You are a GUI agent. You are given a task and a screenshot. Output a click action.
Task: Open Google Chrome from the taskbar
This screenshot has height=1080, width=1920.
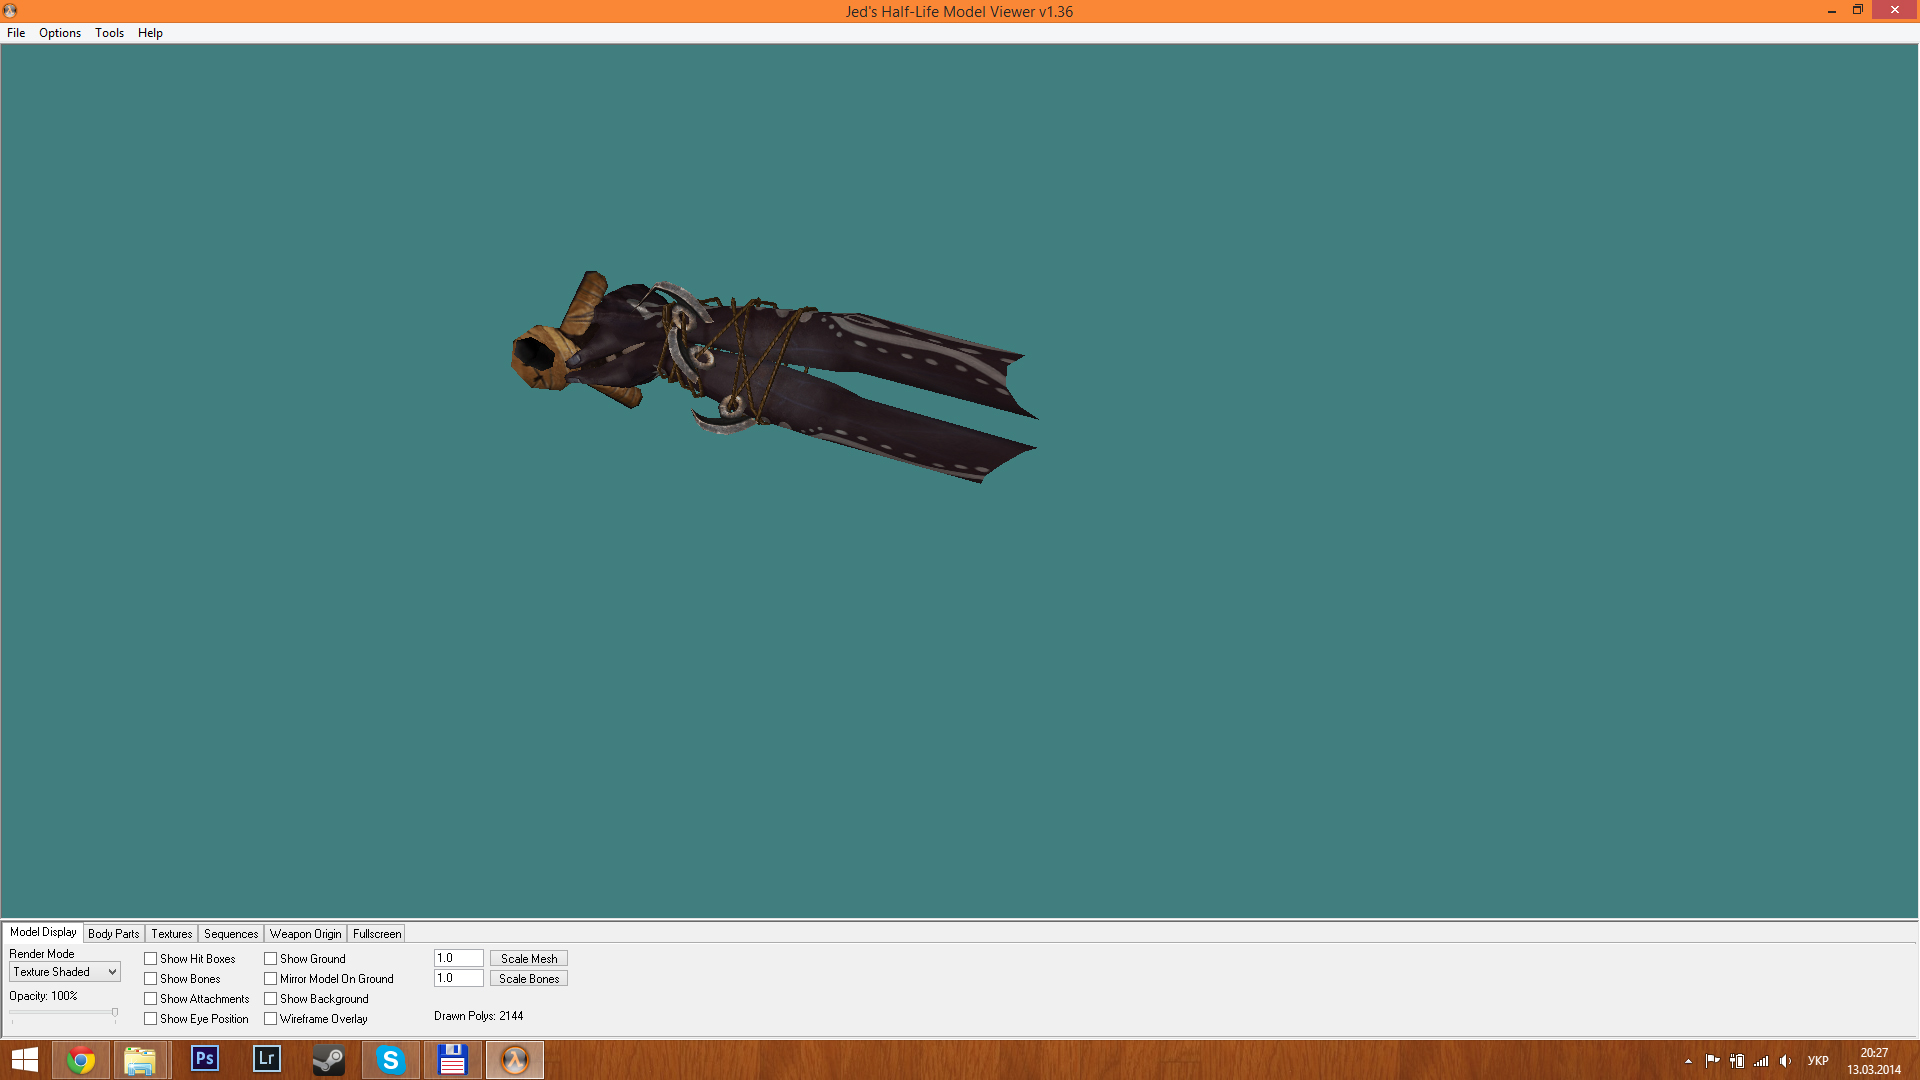tap(81, 1060)
